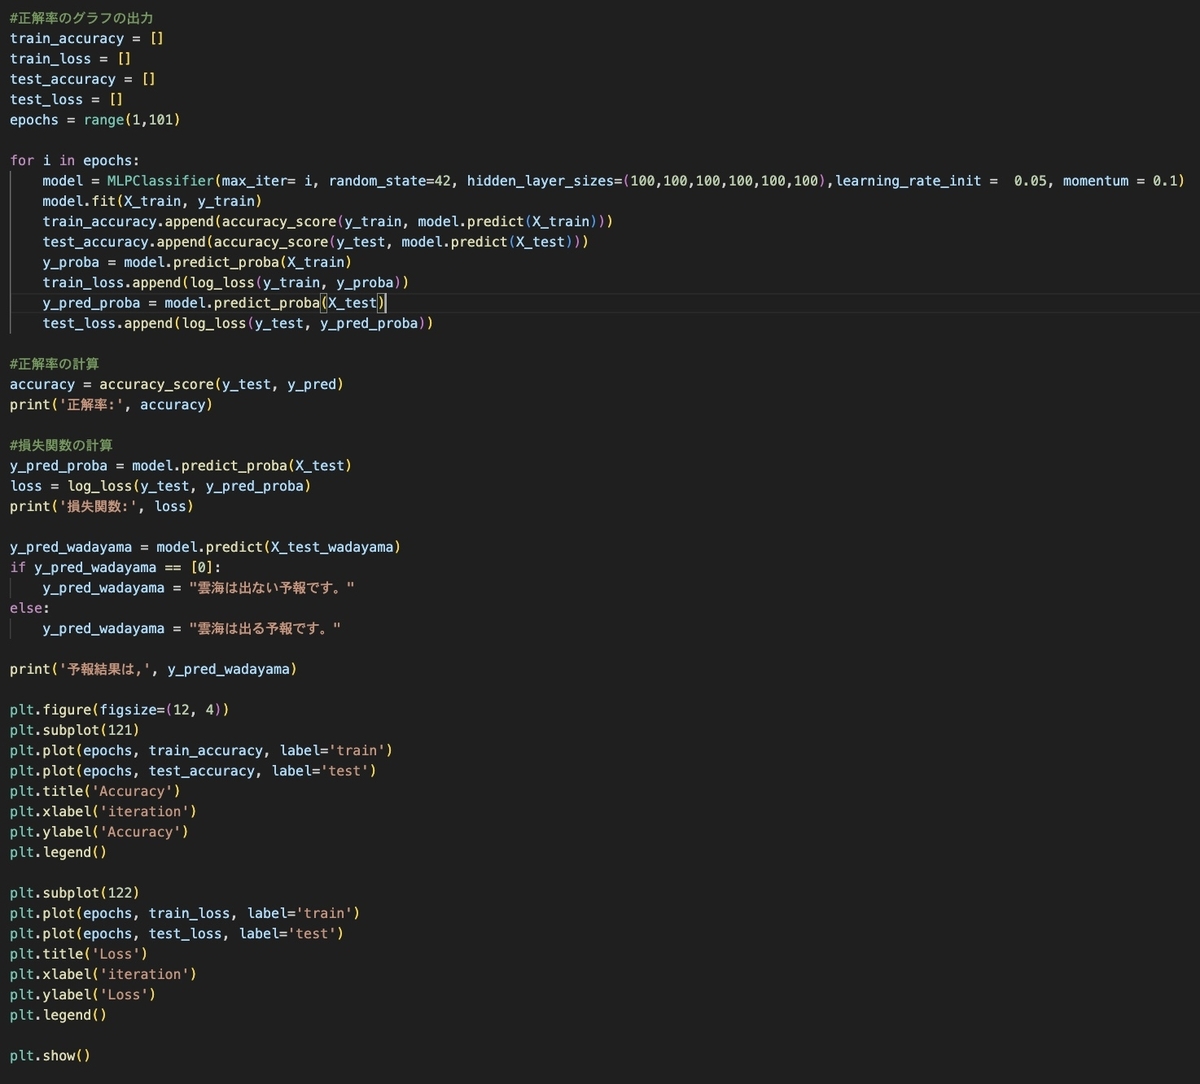Click the line 'y_proba = model.predict_proba(X_train)'
Image resolution: width=1200 pixels, height=1084 pixels.
click(197, 262)
